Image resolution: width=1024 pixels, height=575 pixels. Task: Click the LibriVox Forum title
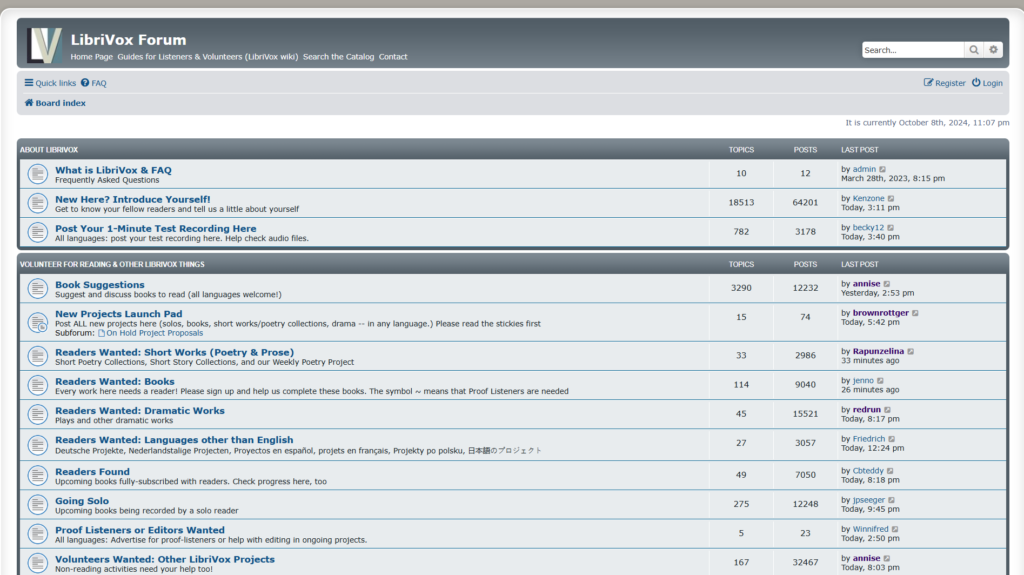coord(129,40)
